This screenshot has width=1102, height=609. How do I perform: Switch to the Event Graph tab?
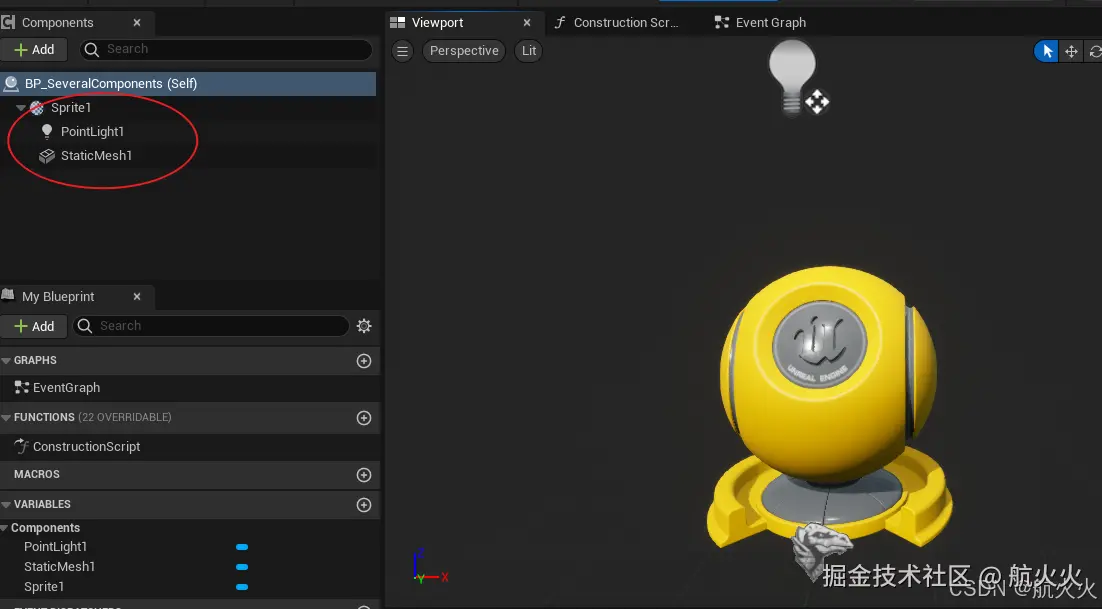click(760, 22)
